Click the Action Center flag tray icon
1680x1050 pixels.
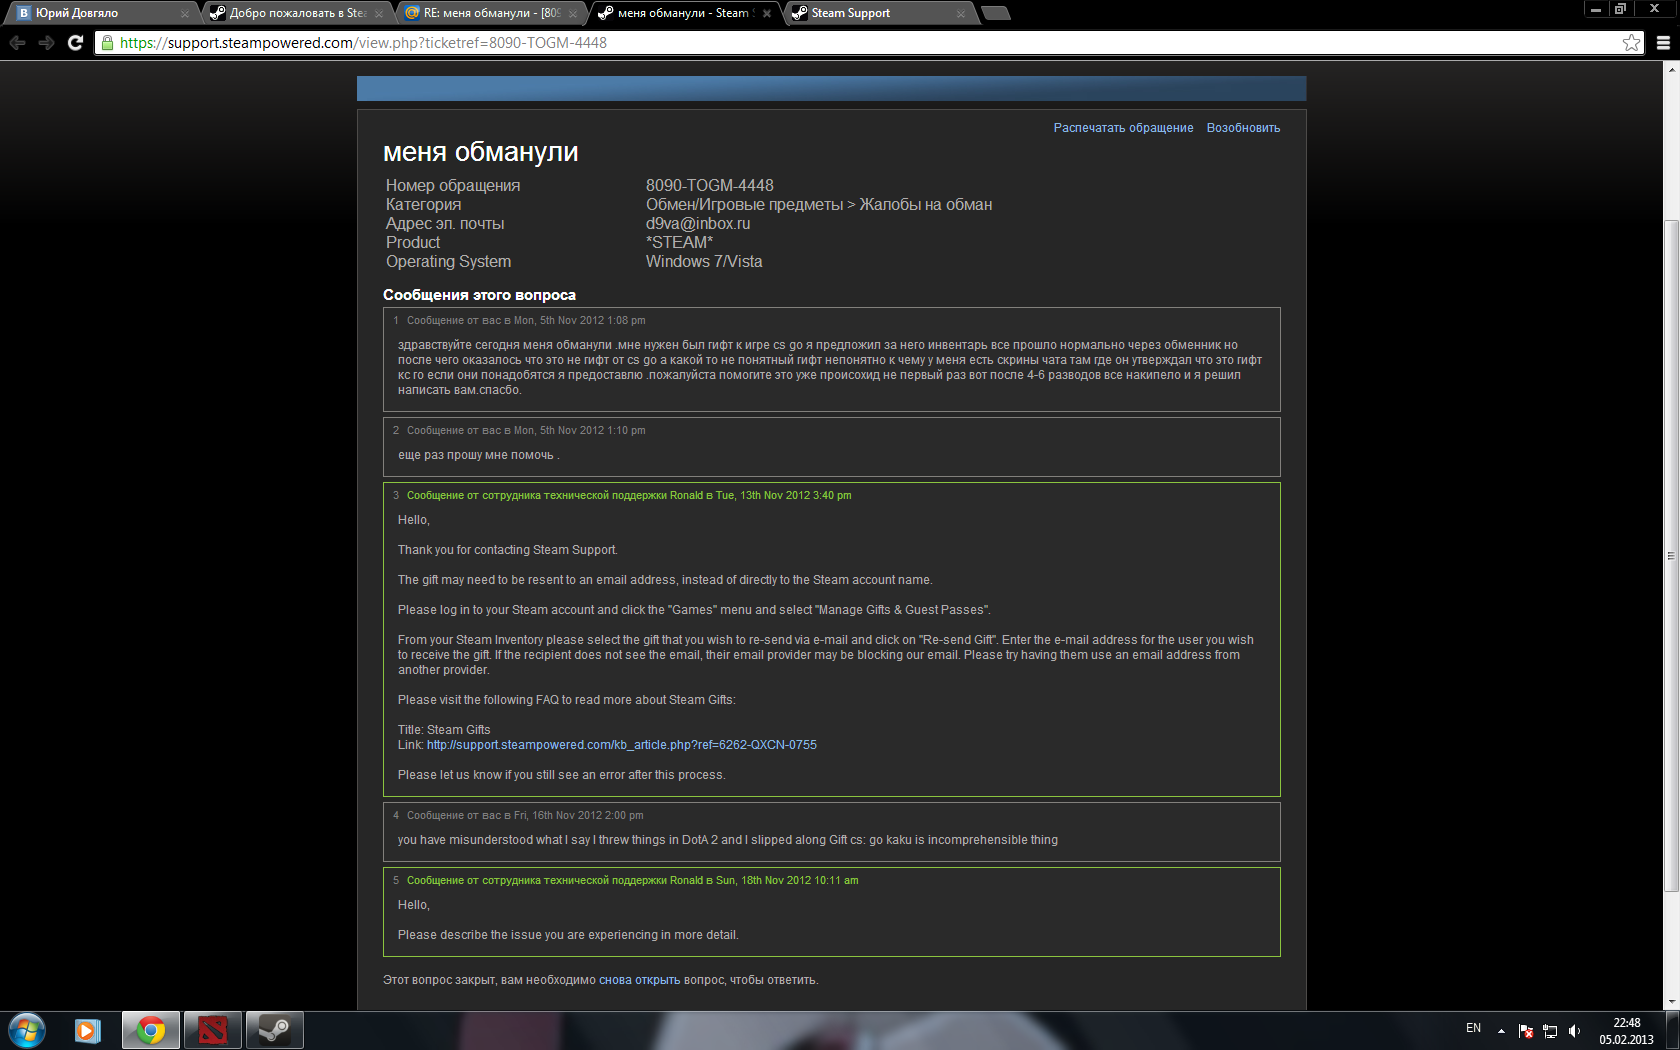(x=1526, y=1031)
